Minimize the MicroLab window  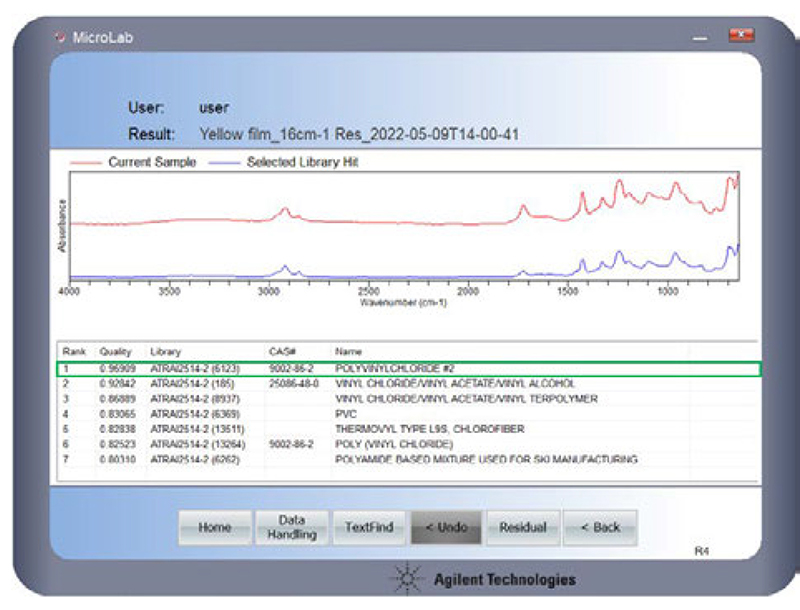pos(700,38)
